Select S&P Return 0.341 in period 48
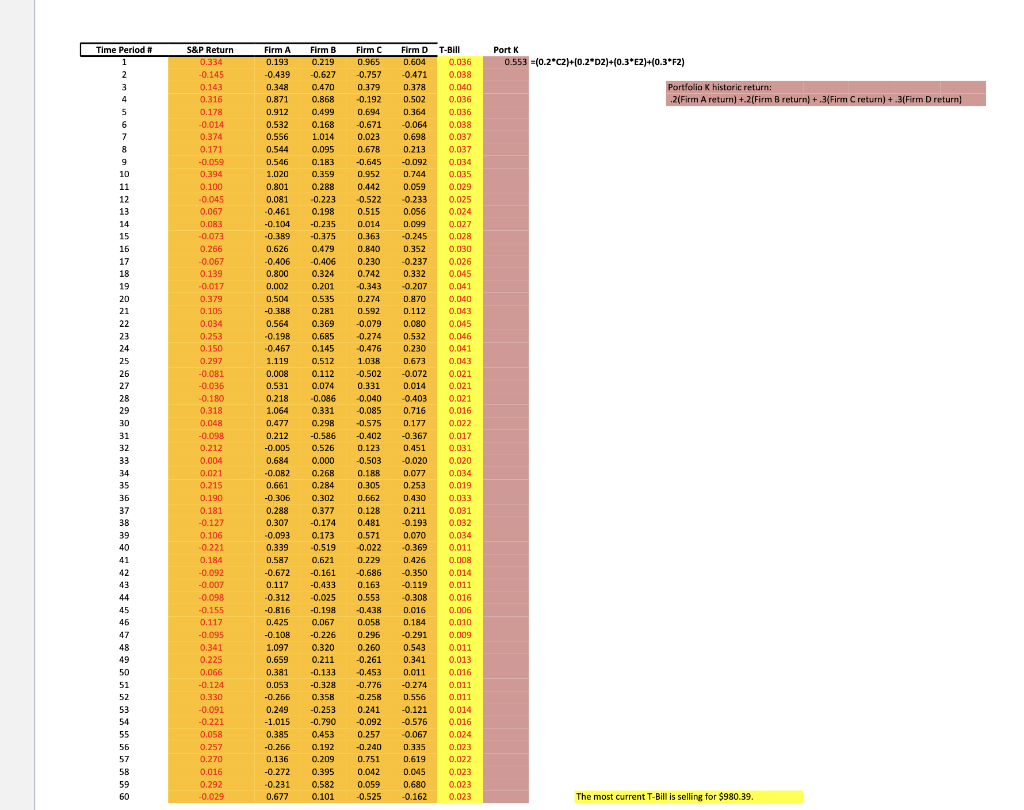The height and width of the screenshot is (810, 1024). click(x=211, y=647)
